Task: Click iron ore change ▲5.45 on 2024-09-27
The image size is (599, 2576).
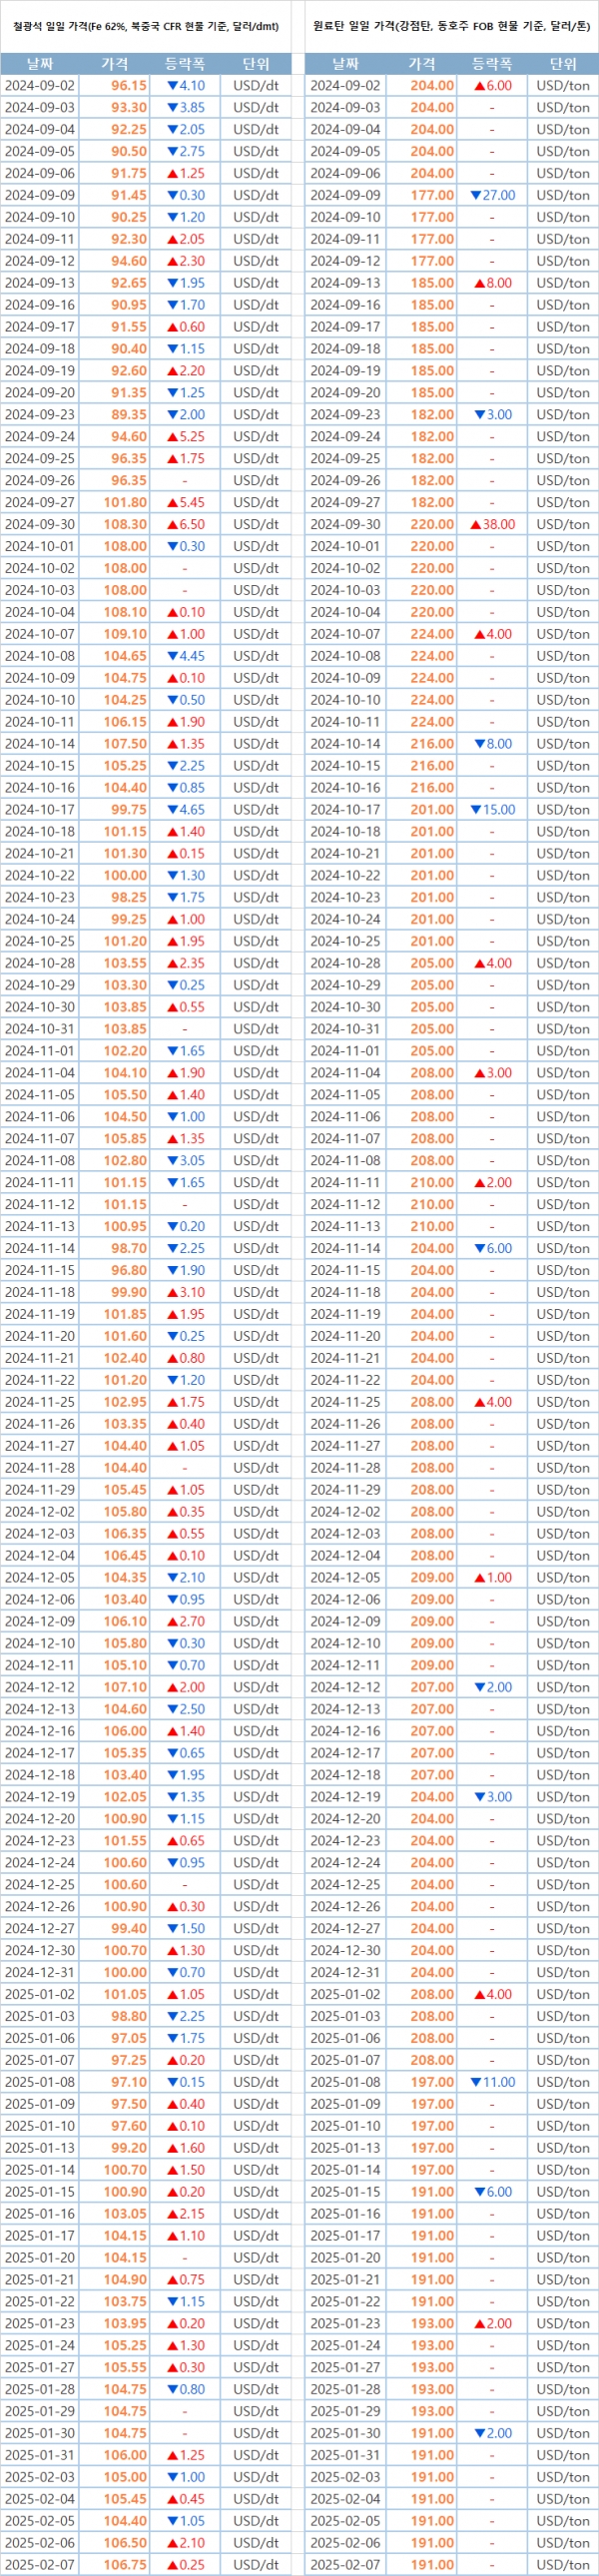Action: coord(185,503)
